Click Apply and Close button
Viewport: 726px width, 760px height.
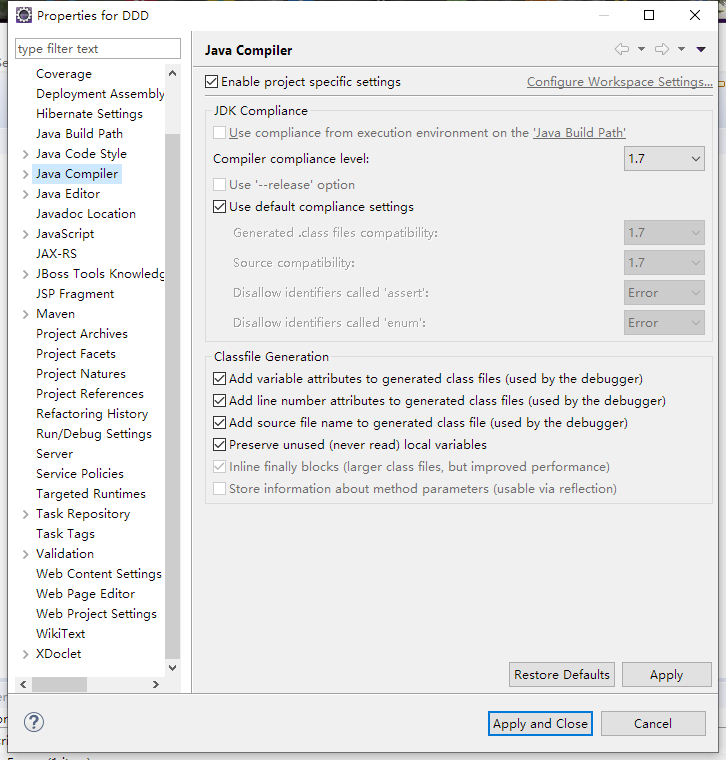(x=540, y=724)
